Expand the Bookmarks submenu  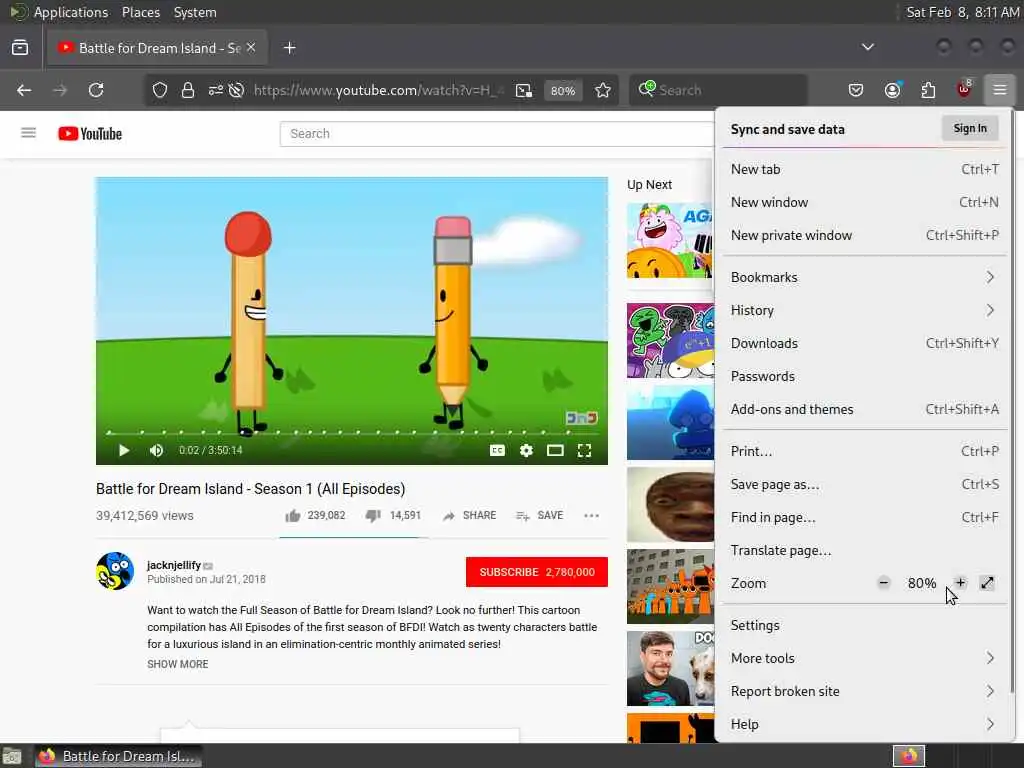865,277
